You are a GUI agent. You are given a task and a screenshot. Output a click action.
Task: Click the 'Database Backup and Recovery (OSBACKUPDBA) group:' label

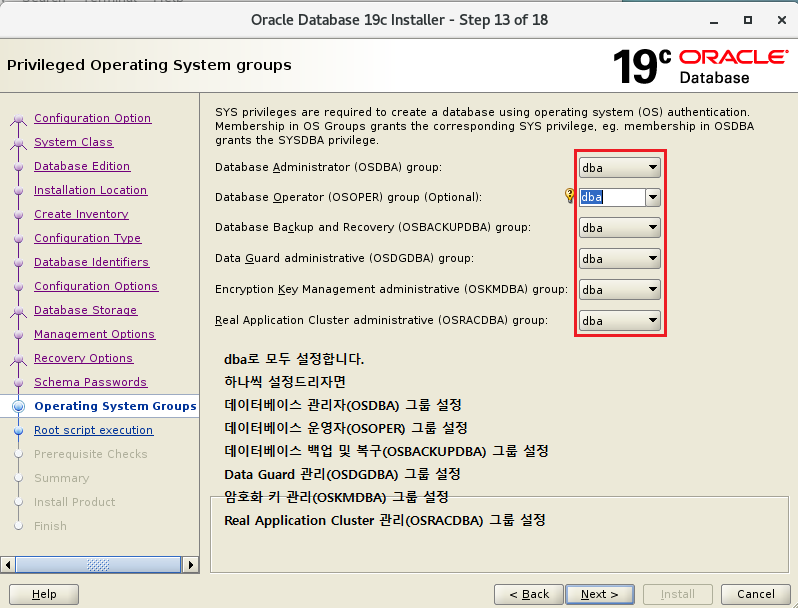(373, 227)
